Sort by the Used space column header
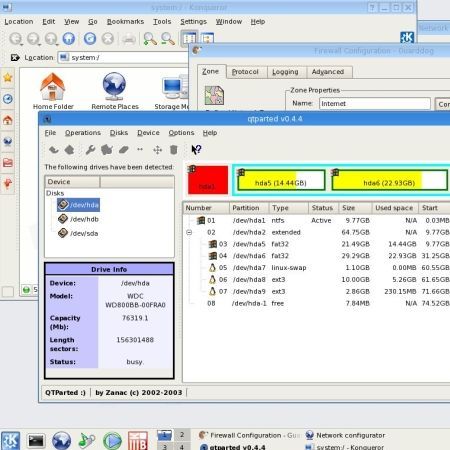This screenshot has width=450, height=450. point(395,208)
